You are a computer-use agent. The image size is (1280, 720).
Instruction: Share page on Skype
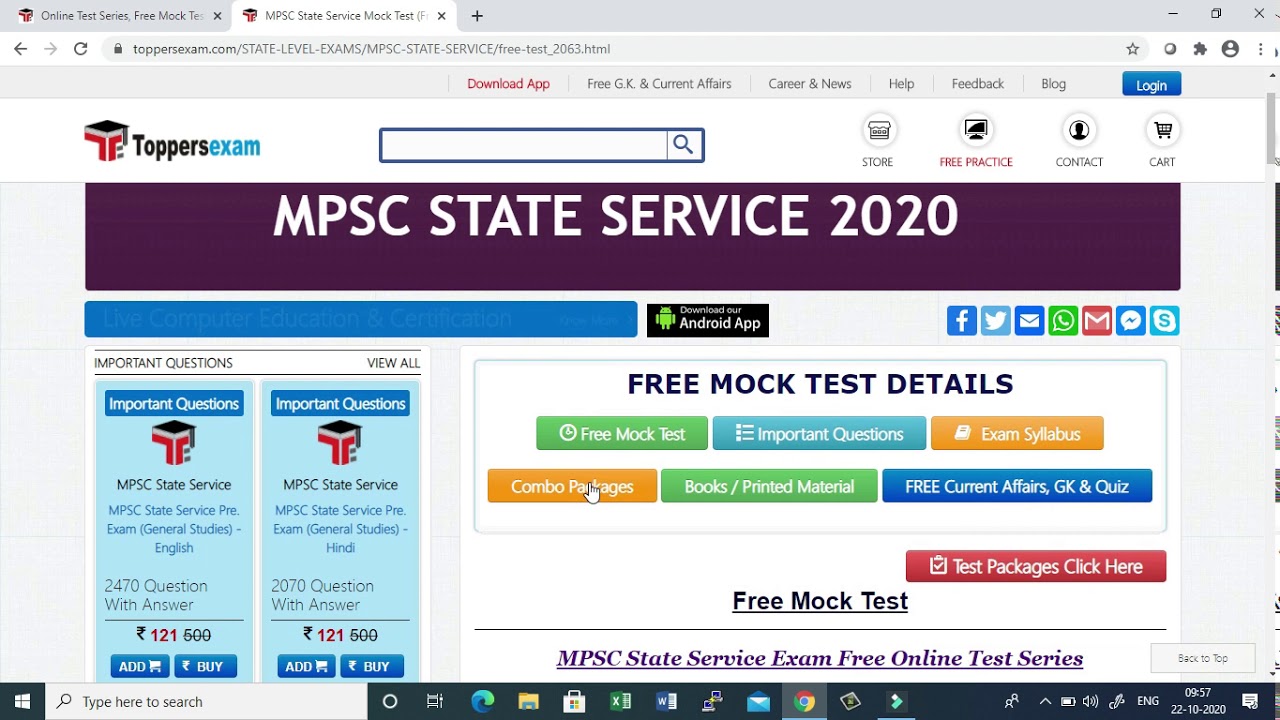pyautogui.click(x=1164, y=321)
